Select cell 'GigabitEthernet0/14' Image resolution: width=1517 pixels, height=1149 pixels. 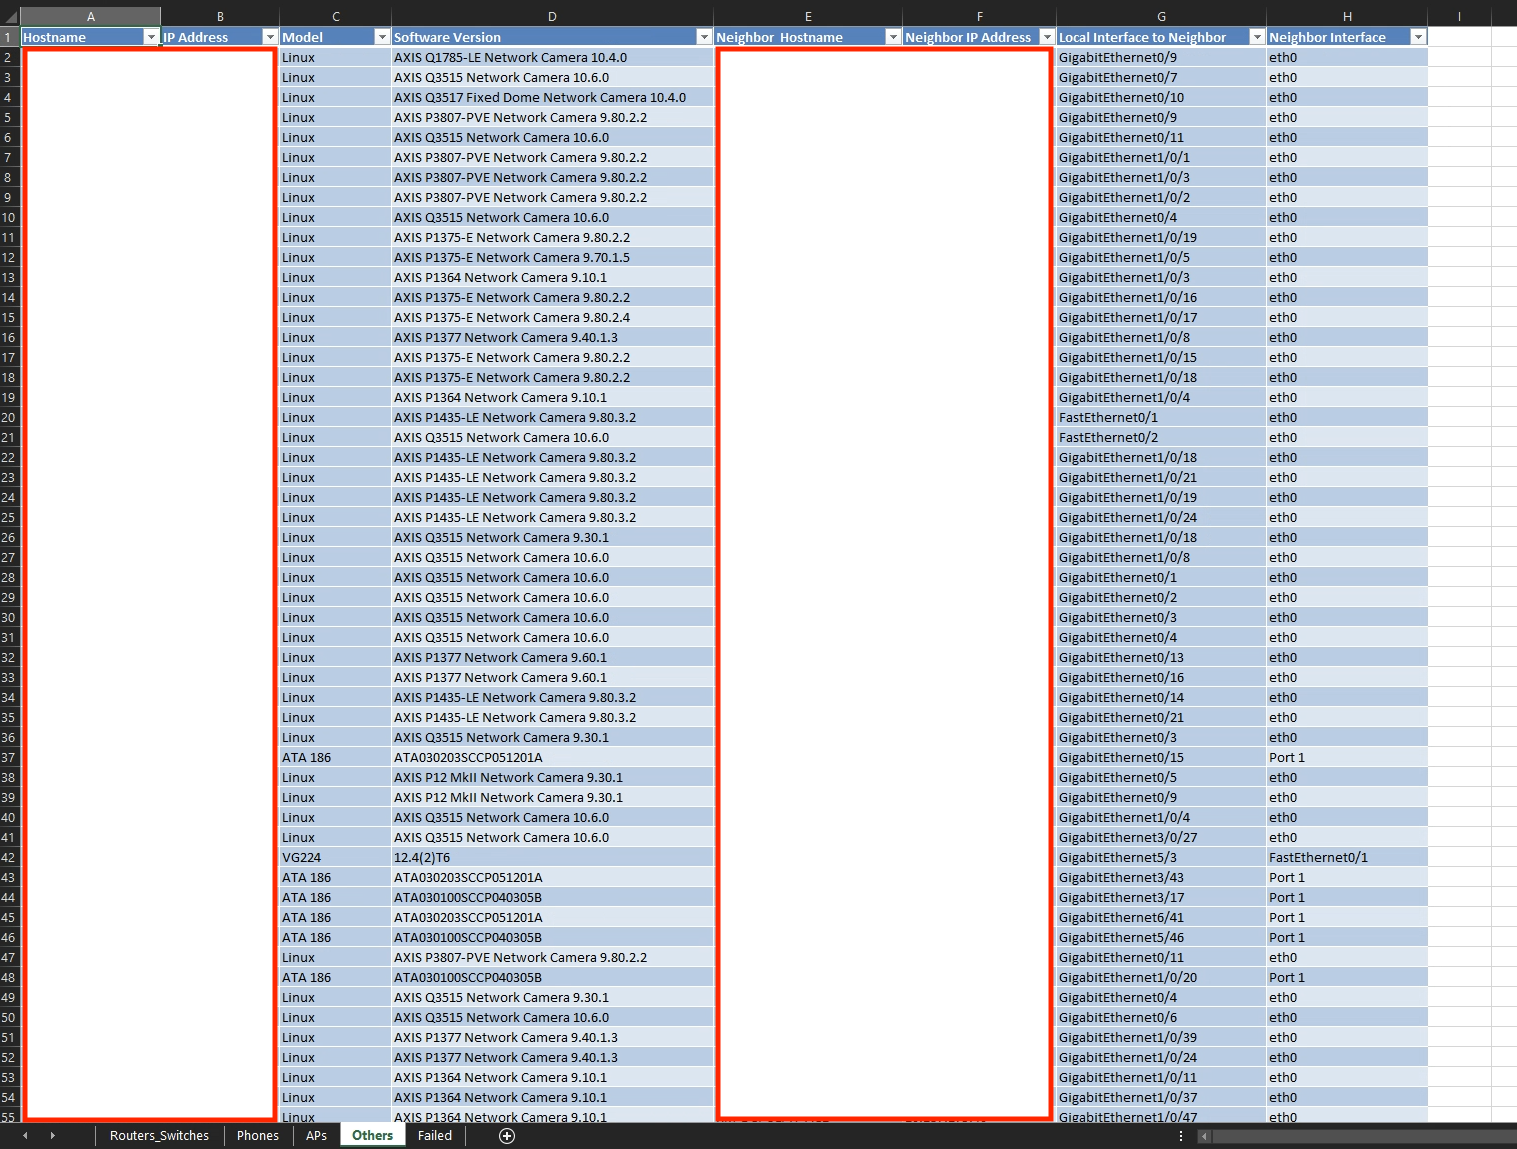tap(1161, 697)
